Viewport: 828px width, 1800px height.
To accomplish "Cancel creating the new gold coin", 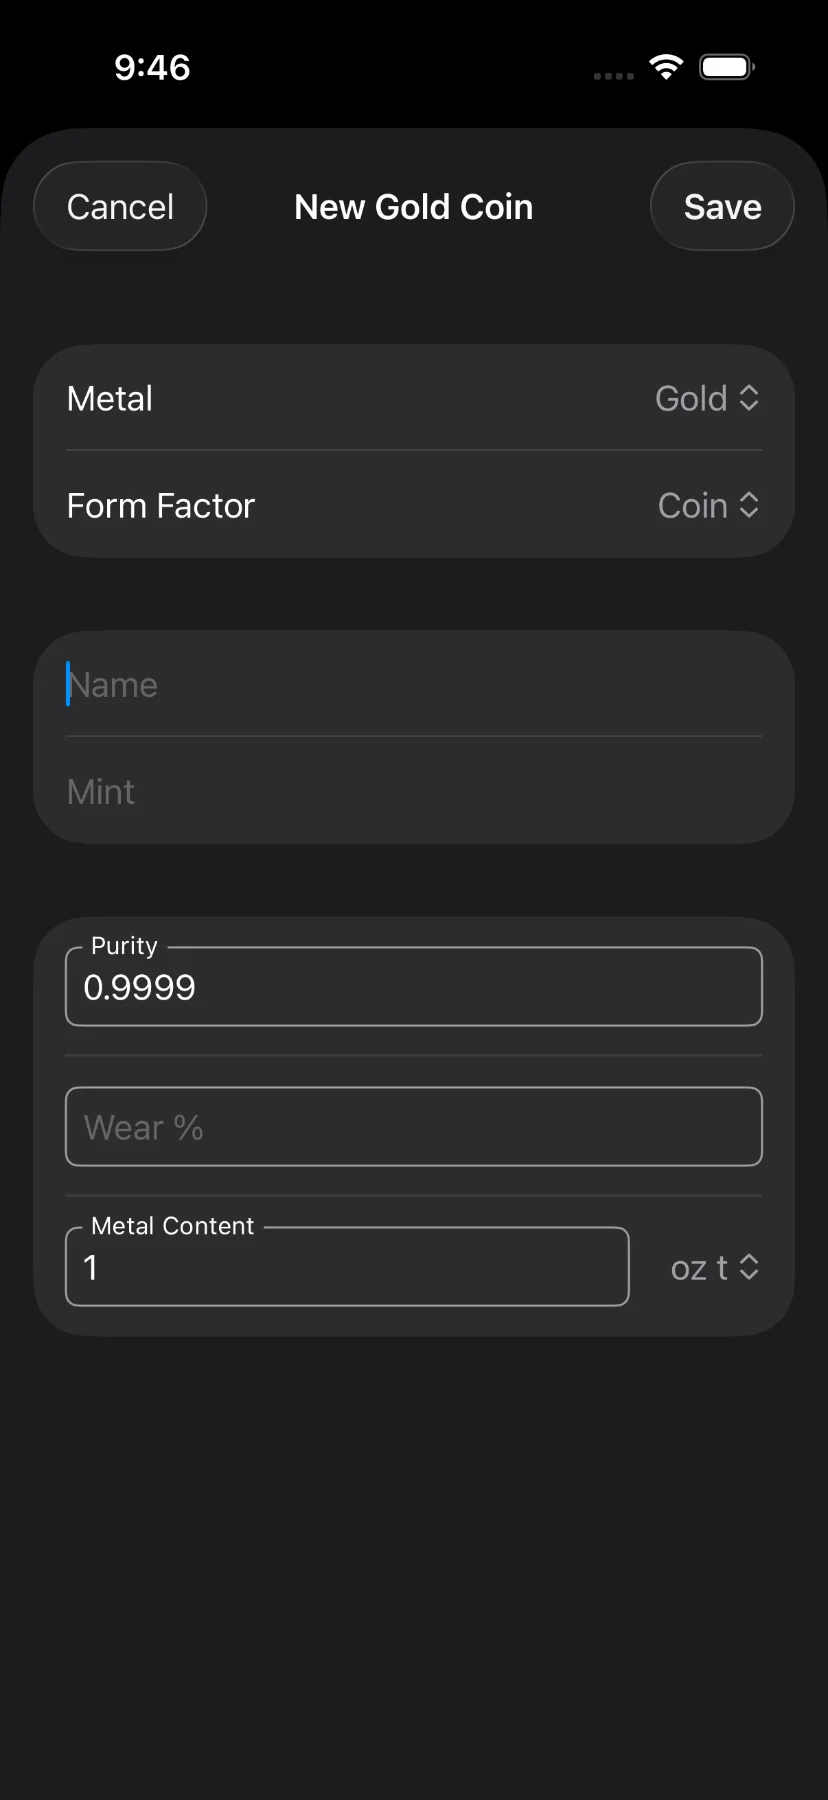I will pos(119,206).
